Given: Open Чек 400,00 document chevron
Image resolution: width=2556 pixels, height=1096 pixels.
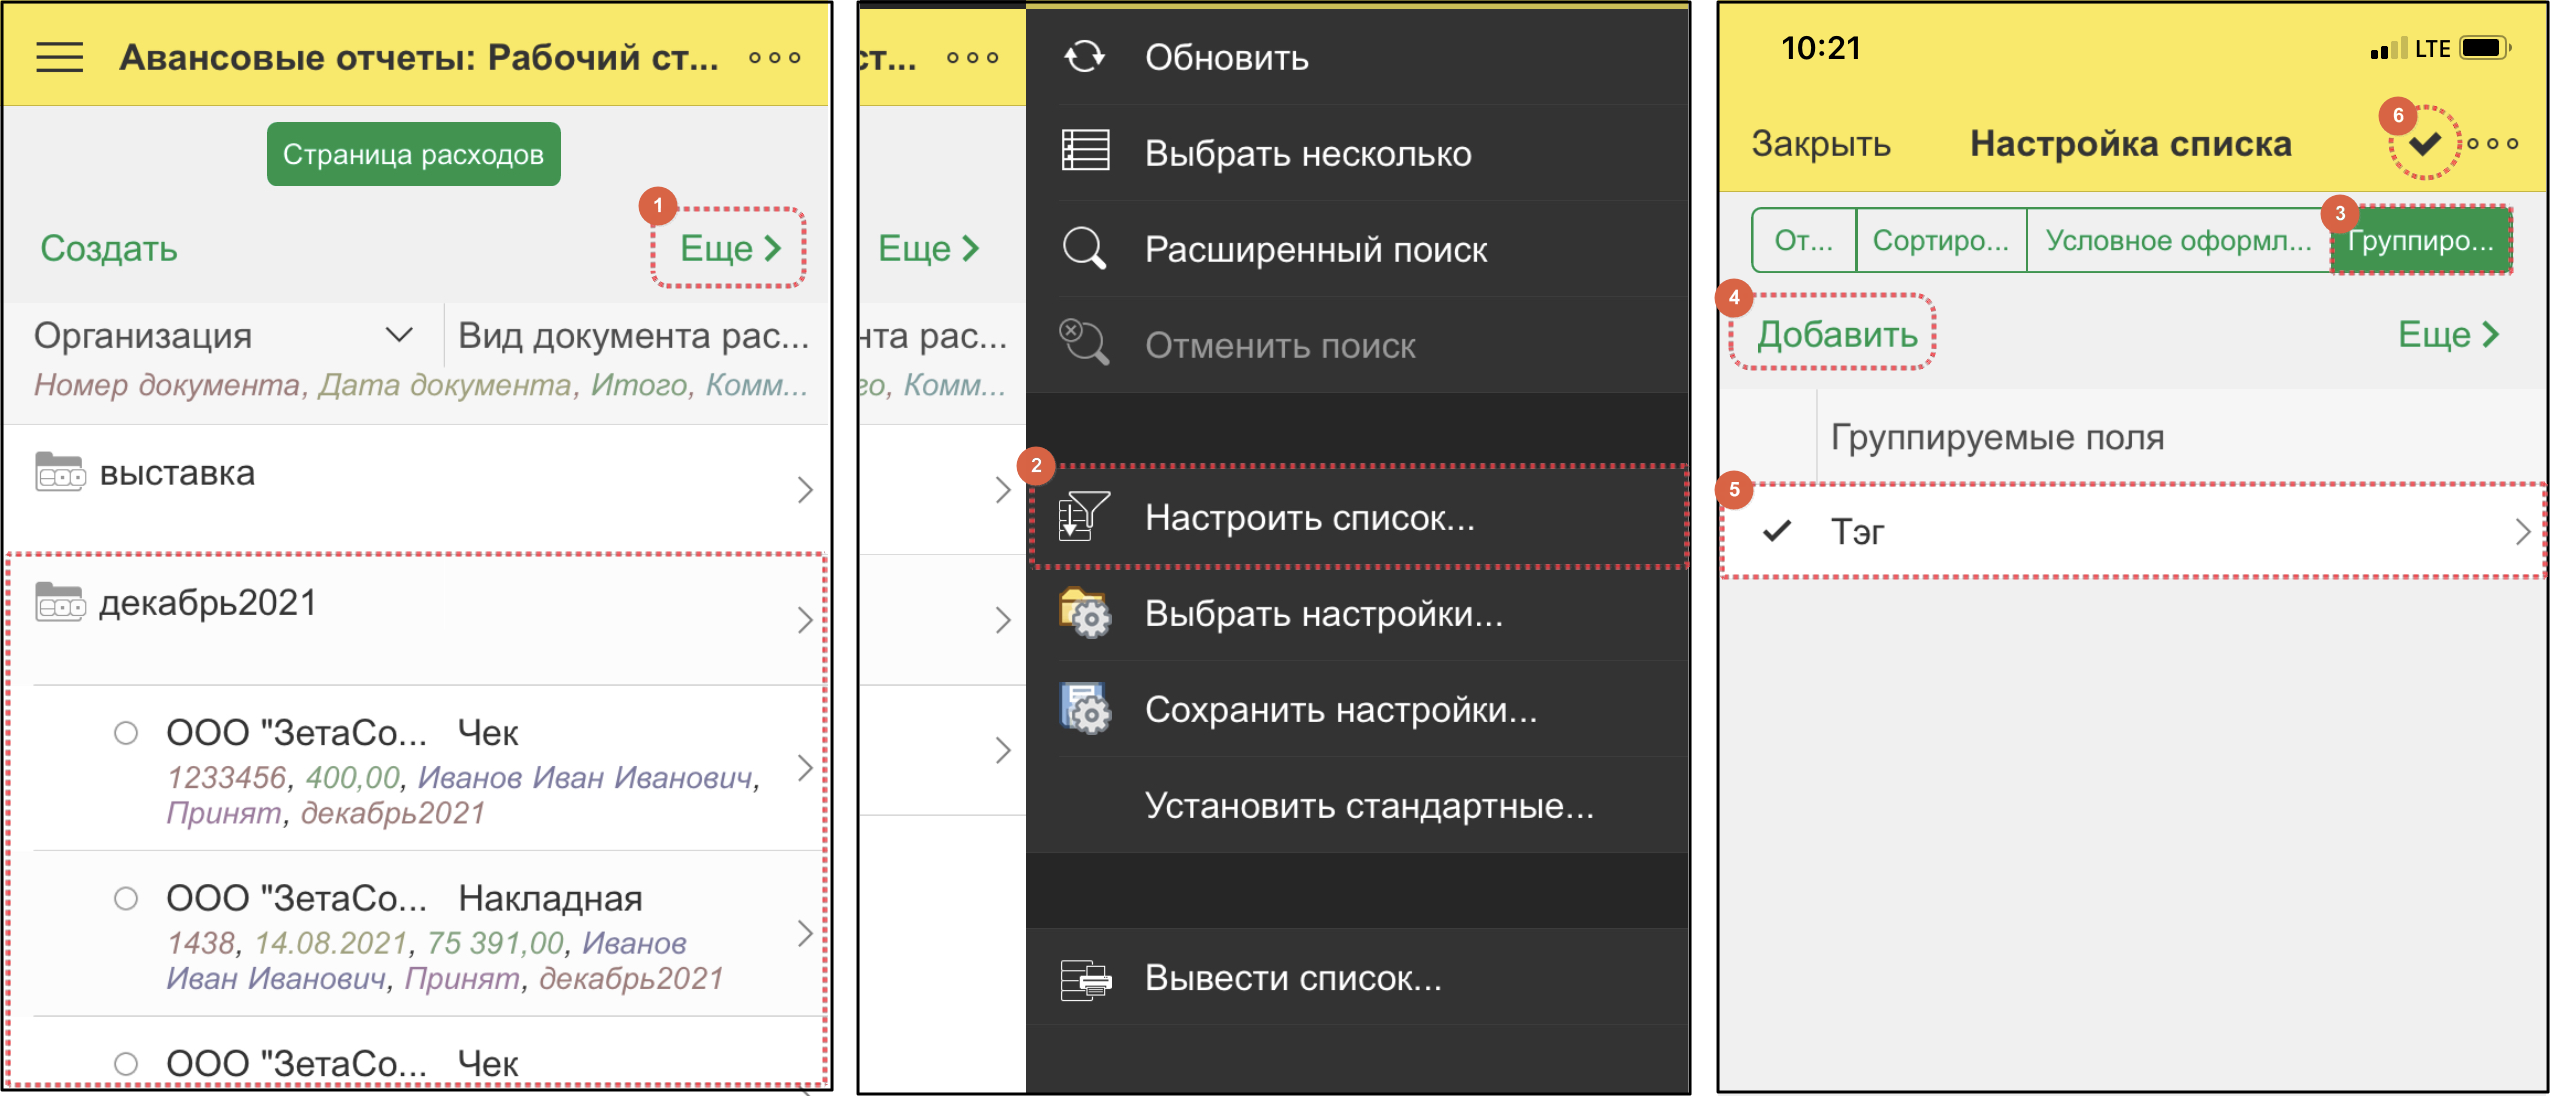Looking at the screenshot, I should point(805,768).
